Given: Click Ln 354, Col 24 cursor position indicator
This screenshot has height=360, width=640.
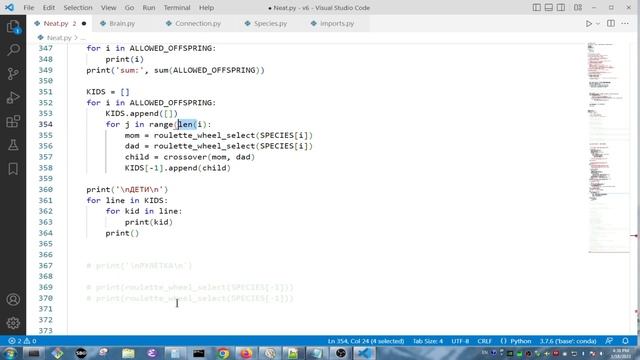Looking at the screenshot, I should [366, 341].
